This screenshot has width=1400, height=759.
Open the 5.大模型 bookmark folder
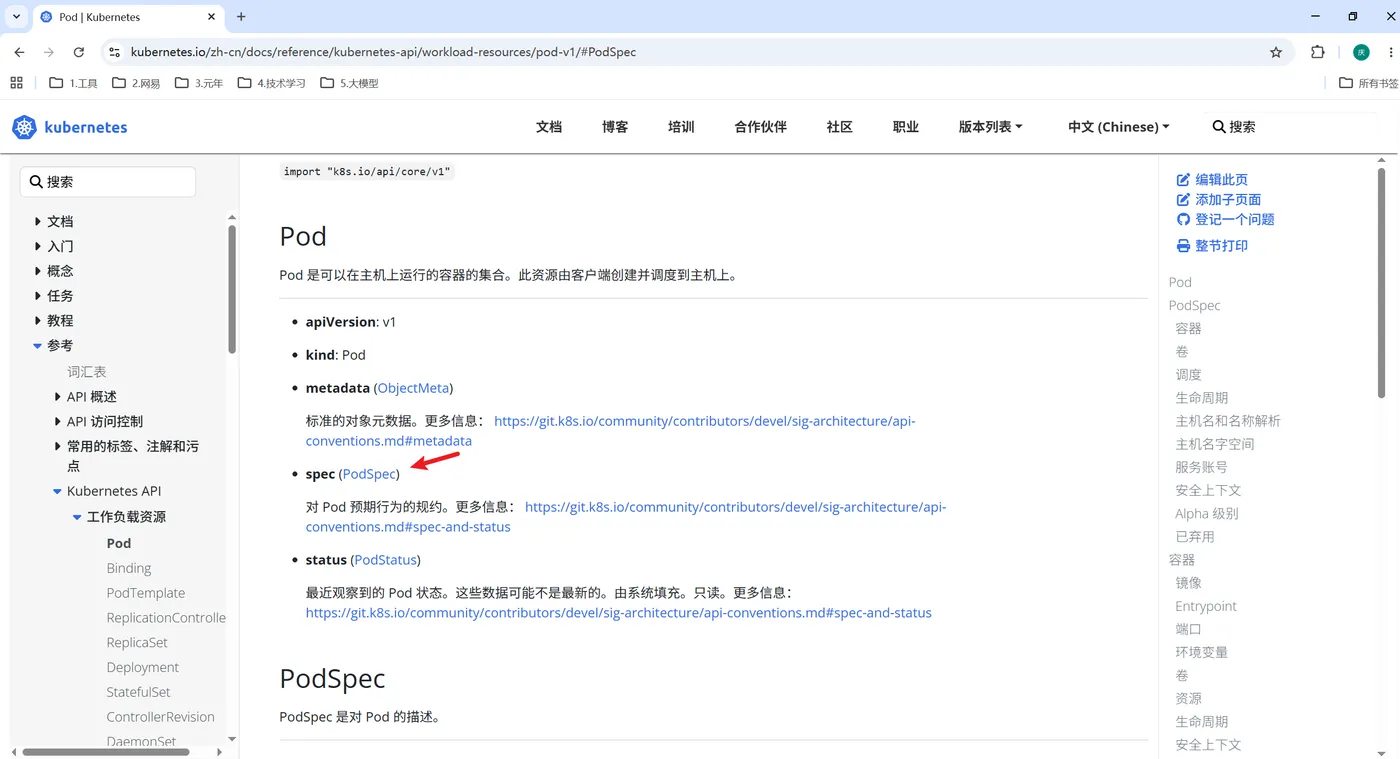[349, 83]
